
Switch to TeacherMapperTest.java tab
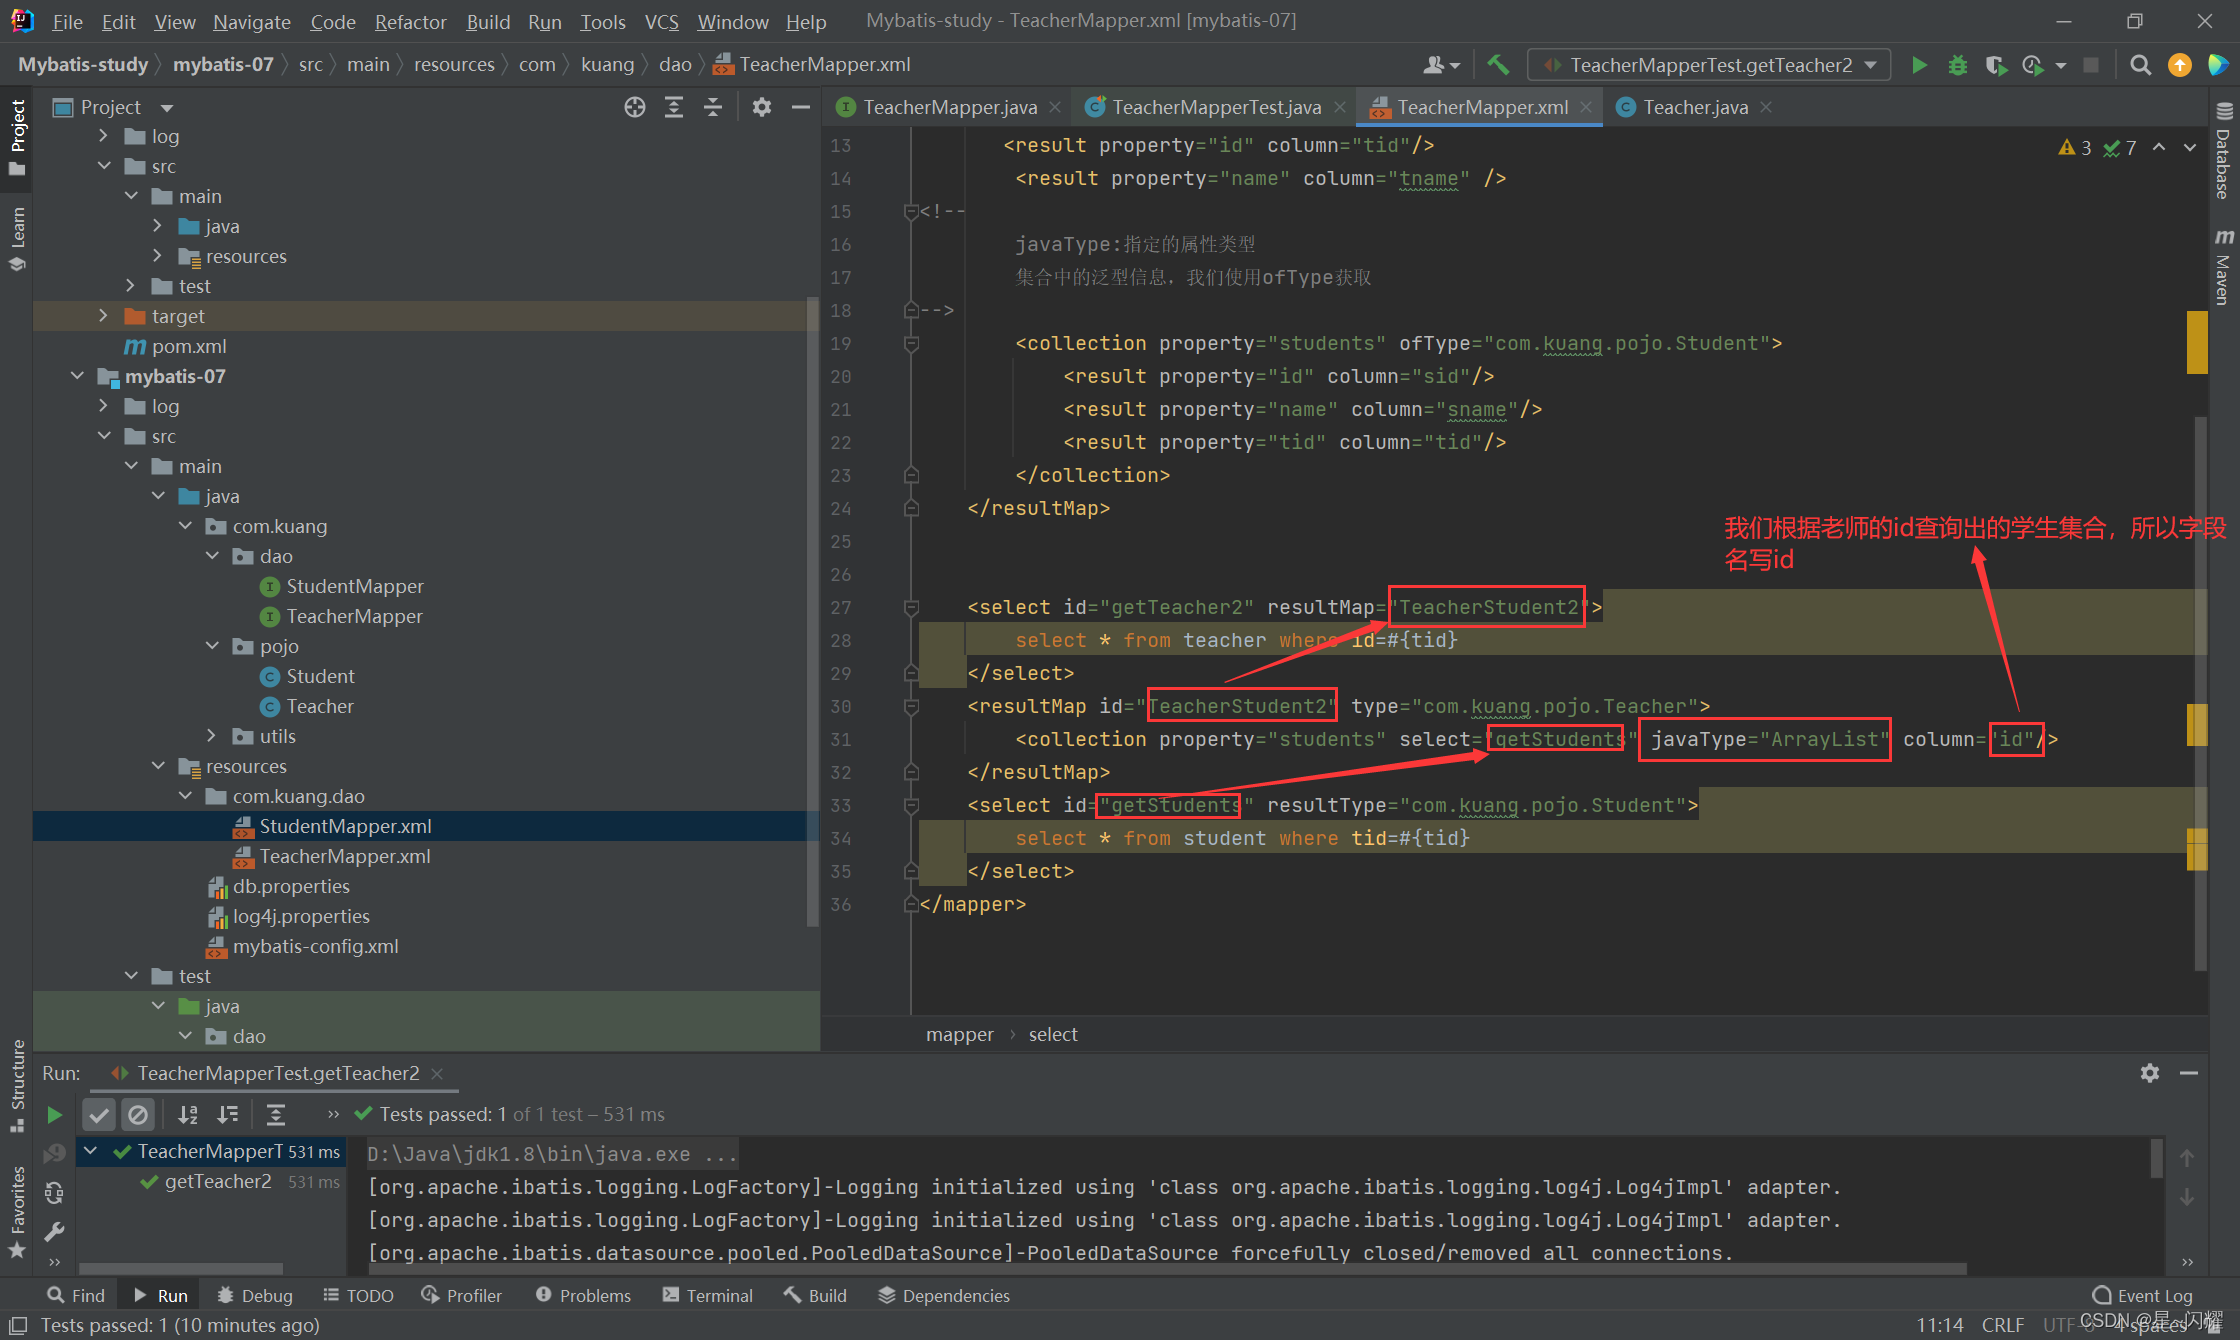pos(1215,107)
